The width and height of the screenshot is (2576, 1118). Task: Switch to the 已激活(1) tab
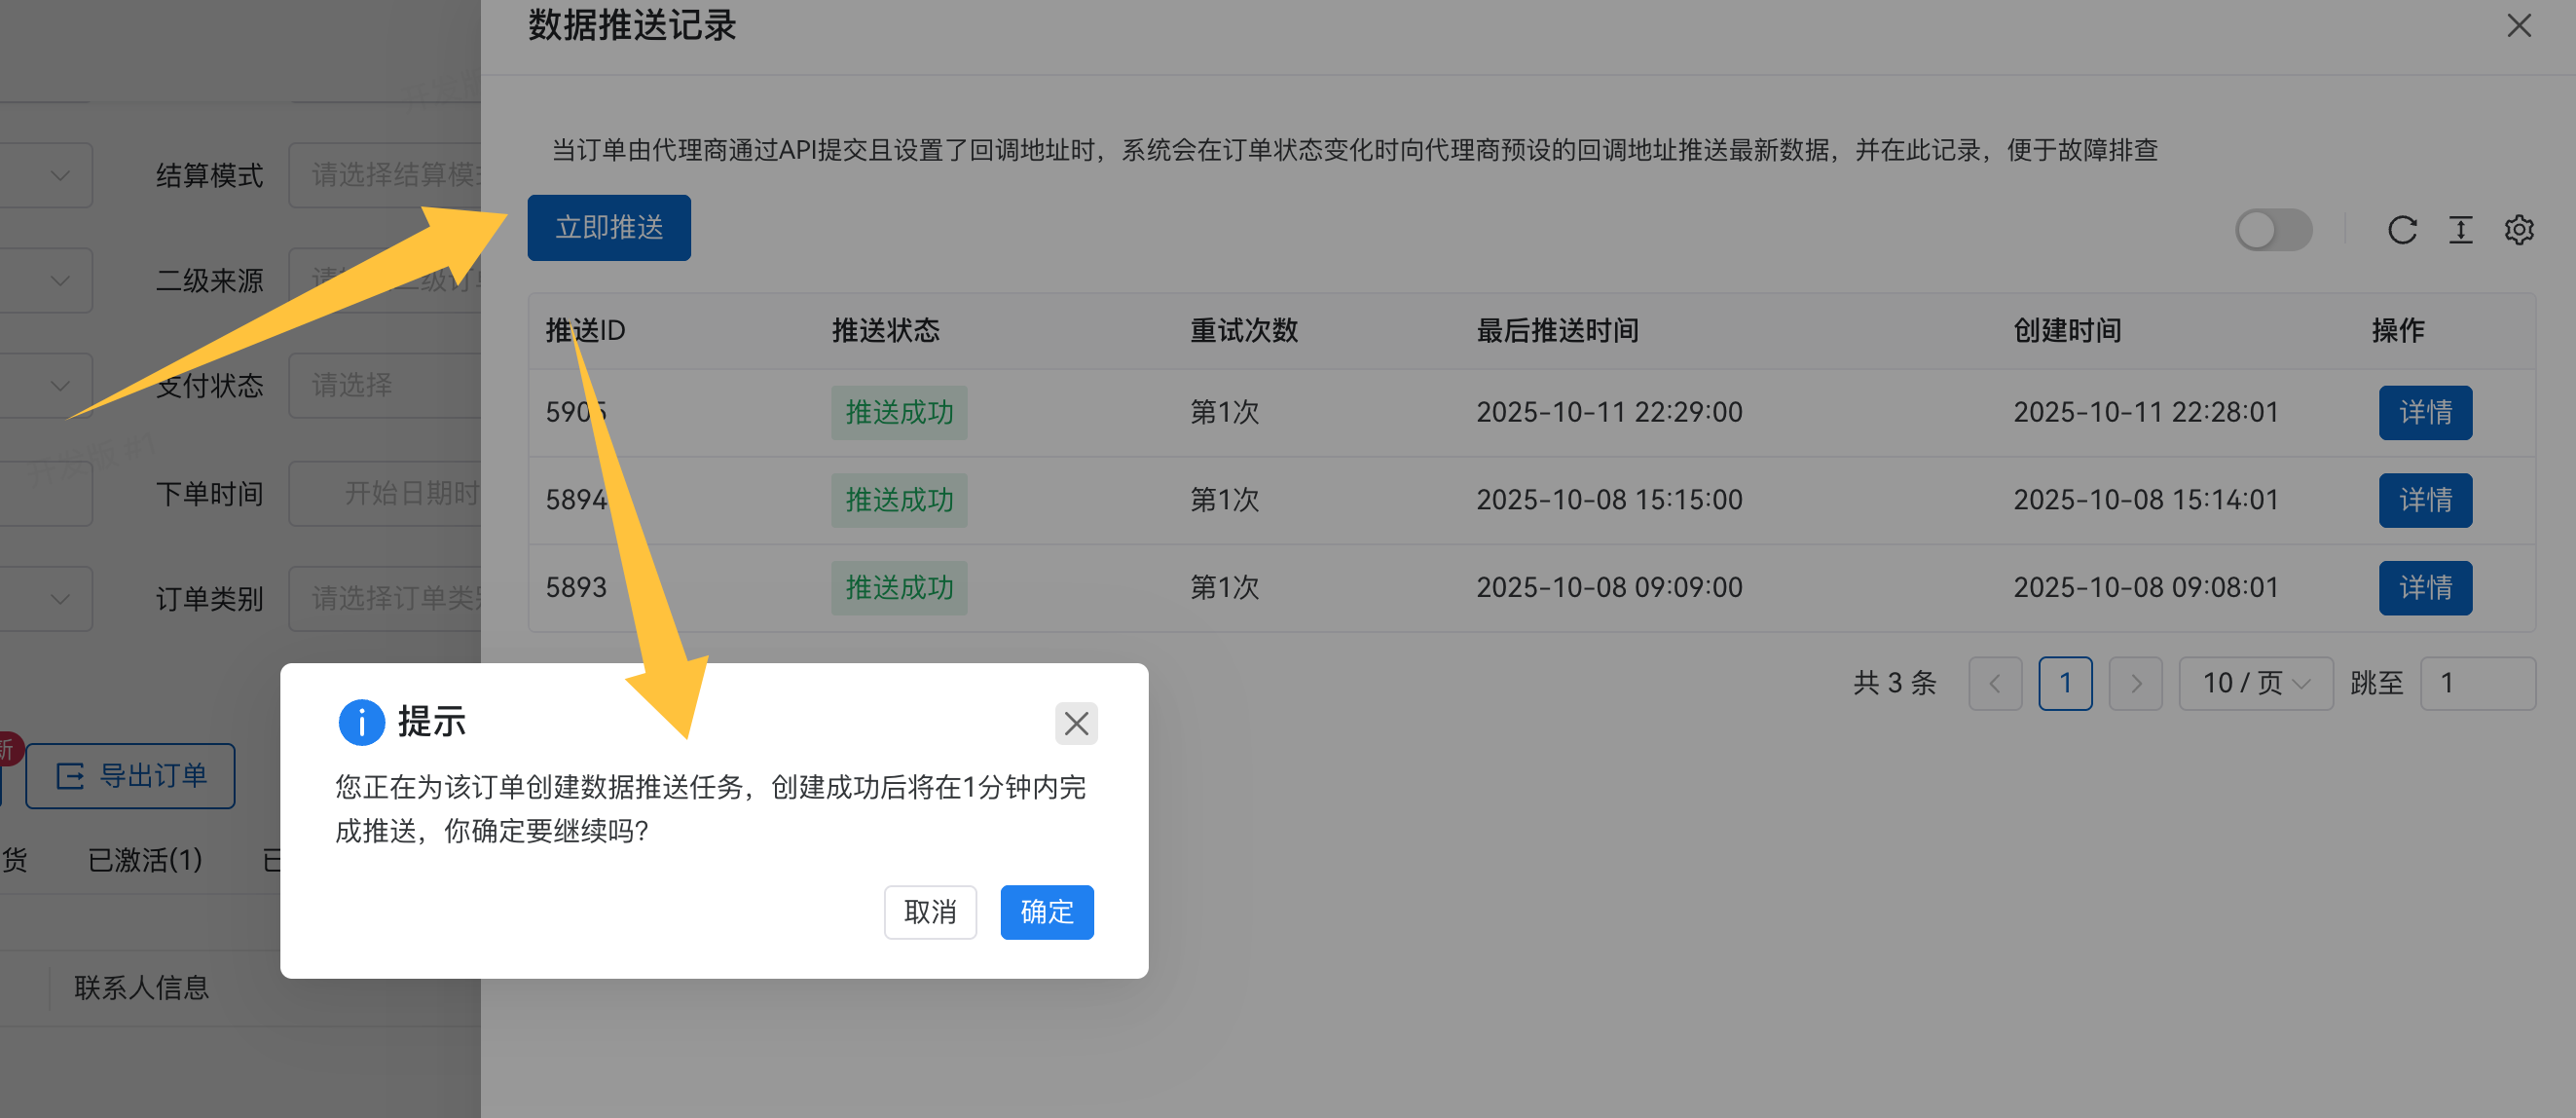point(145,861)
